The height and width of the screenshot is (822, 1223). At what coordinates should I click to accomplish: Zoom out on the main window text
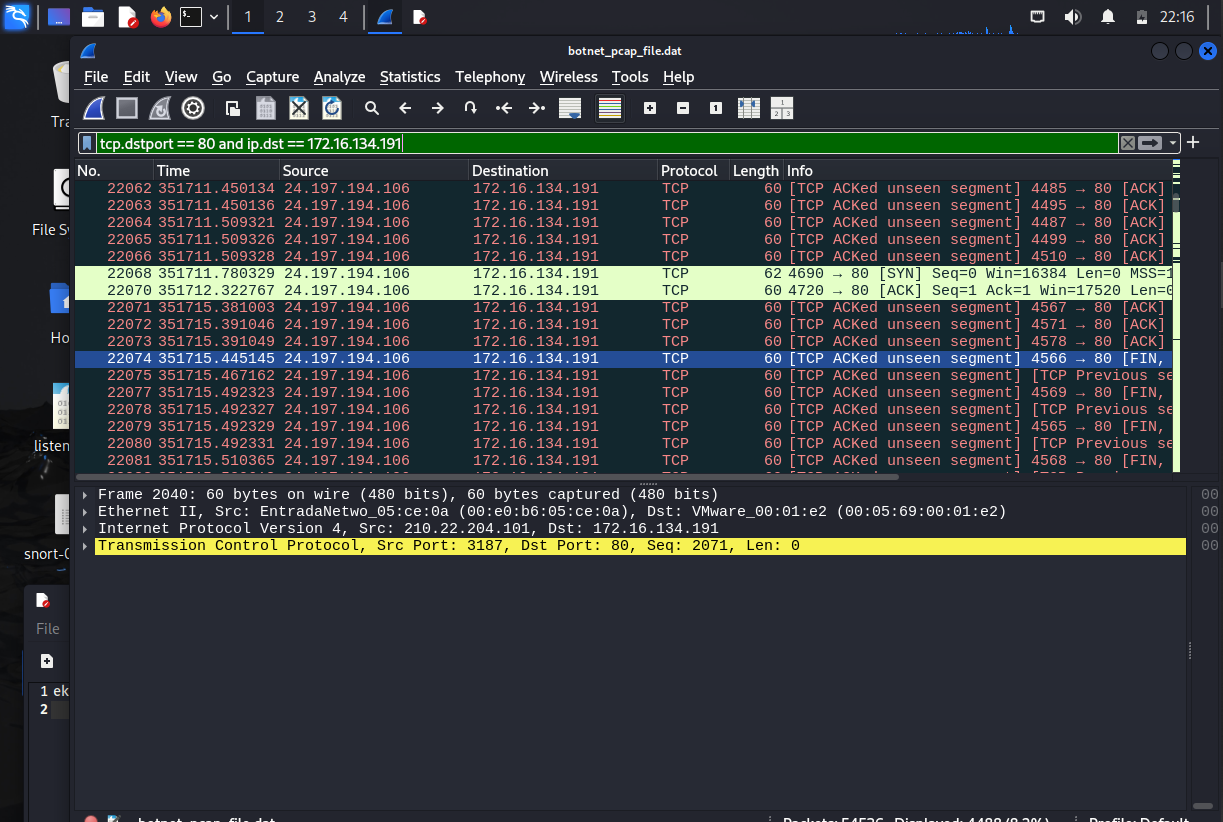(683, 108)
